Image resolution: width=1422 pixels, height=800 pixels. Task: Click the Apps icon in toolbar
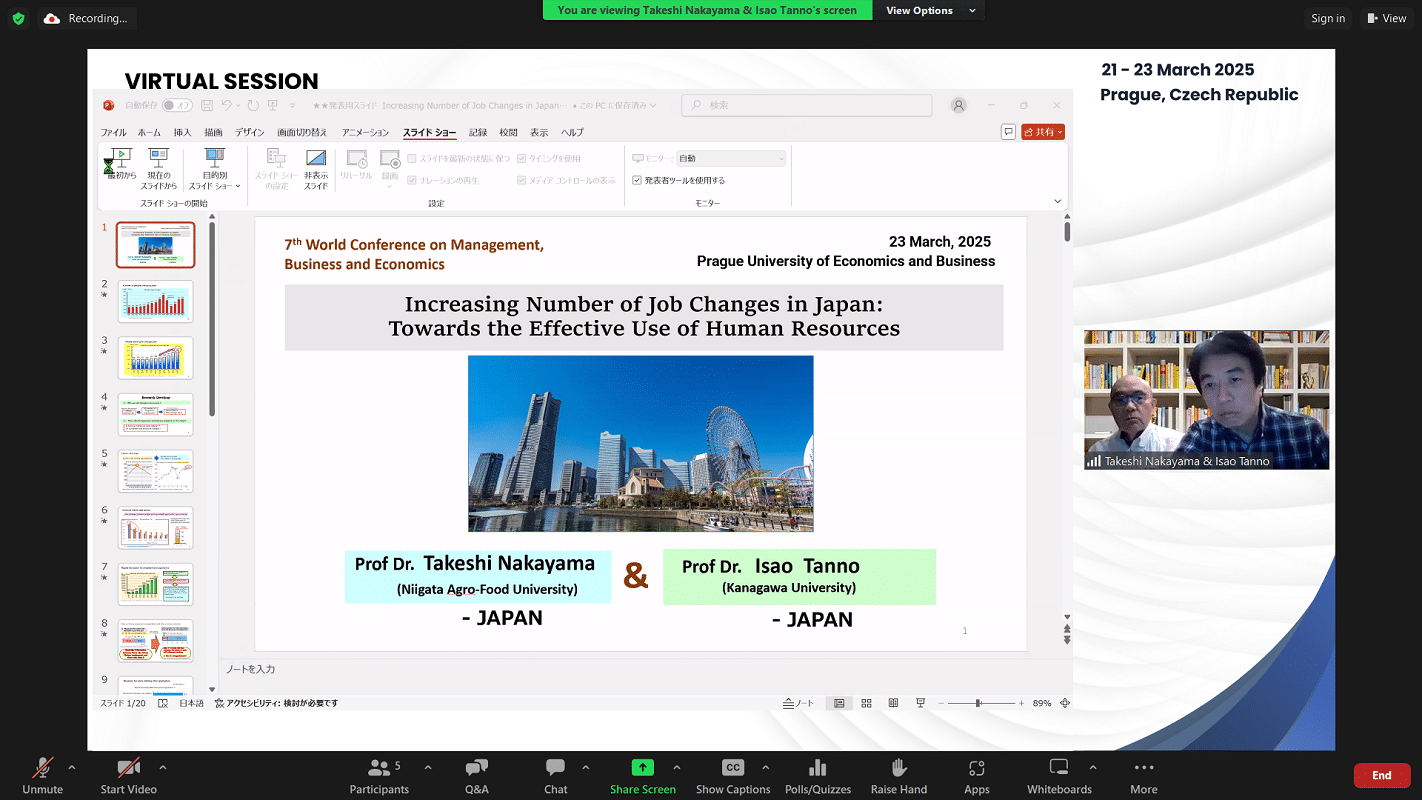(977, 774)
